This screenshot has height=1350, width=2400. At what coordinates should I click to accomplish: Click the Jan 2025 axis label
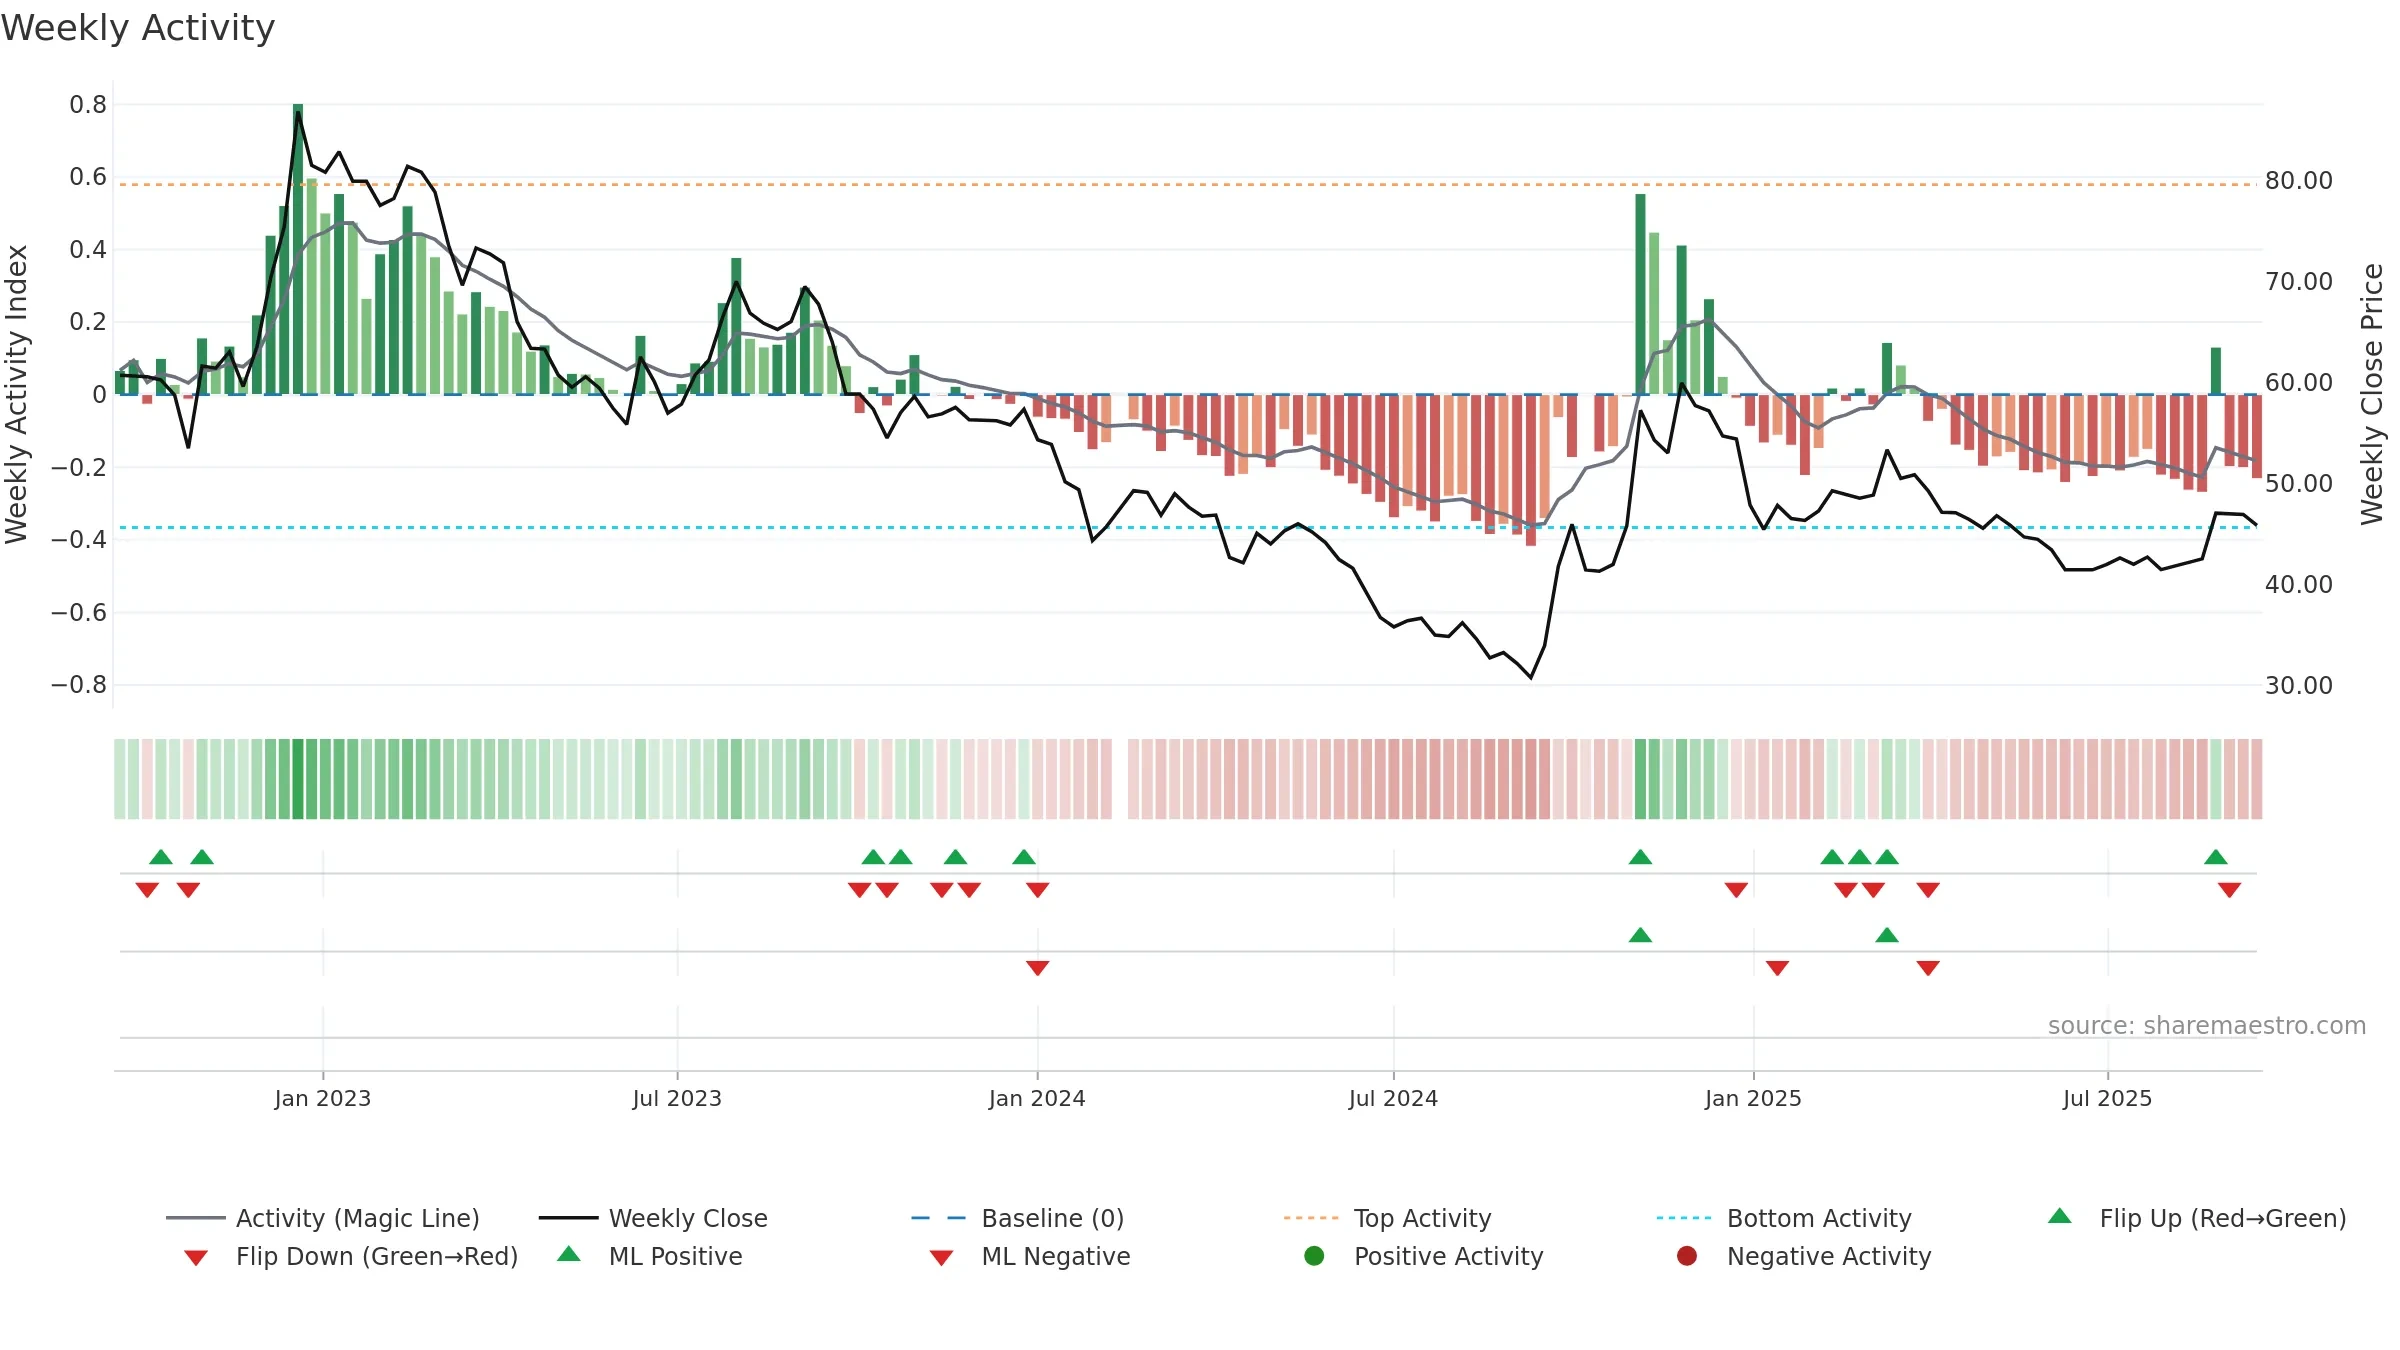[1753, 1098]
